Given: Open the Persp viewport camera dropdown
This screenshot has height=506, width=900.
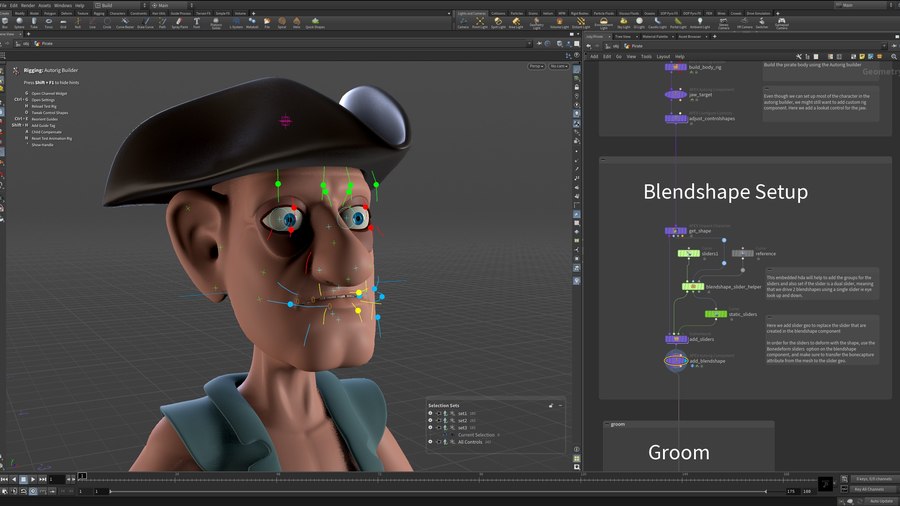Looking at the screenshot, I should point(536,66).
